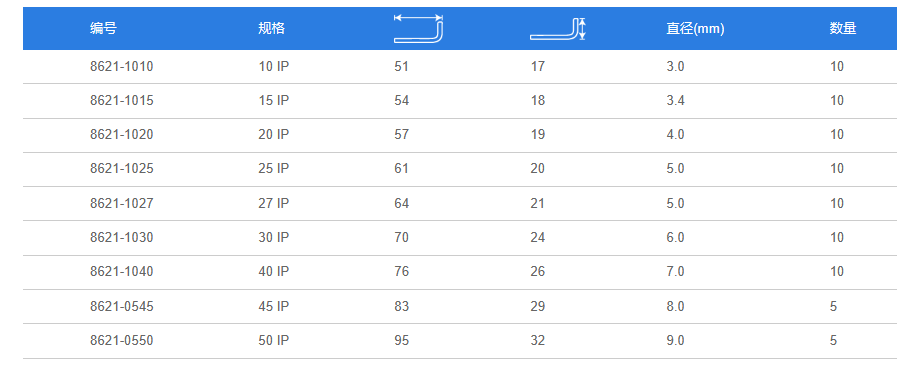Select part number 8621-1027

(x=122, y=203)
